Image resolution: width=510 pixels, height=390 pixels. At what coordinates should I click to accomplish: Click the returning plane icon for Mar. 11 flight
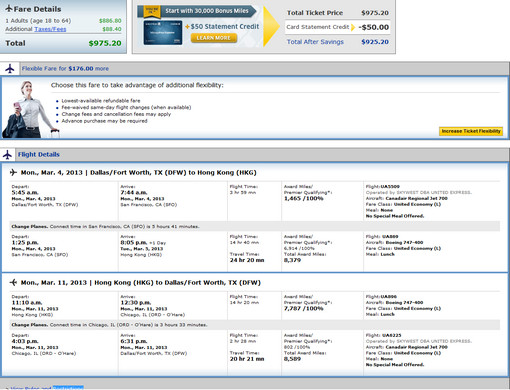[13, 282]
